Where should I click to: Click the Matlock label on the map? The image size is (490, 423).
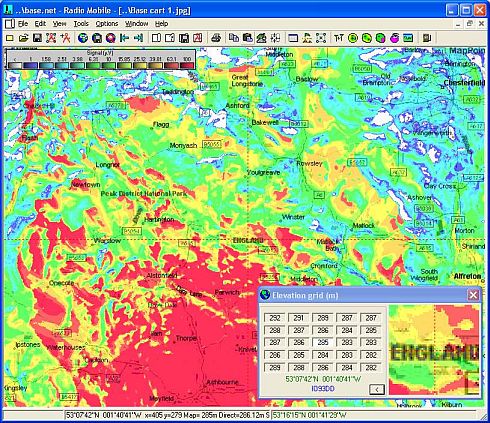[364, 226]
